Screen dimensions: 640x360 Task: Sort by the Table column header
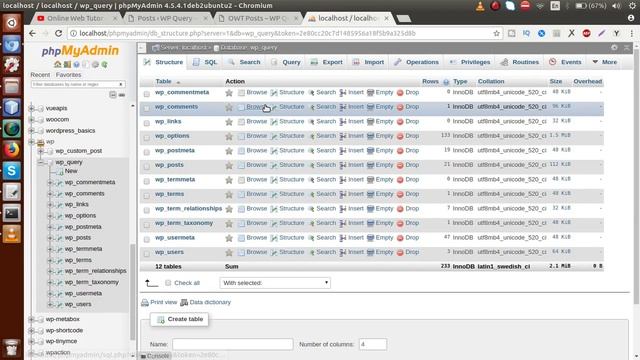pyautogui.click(x=163, y=82)
